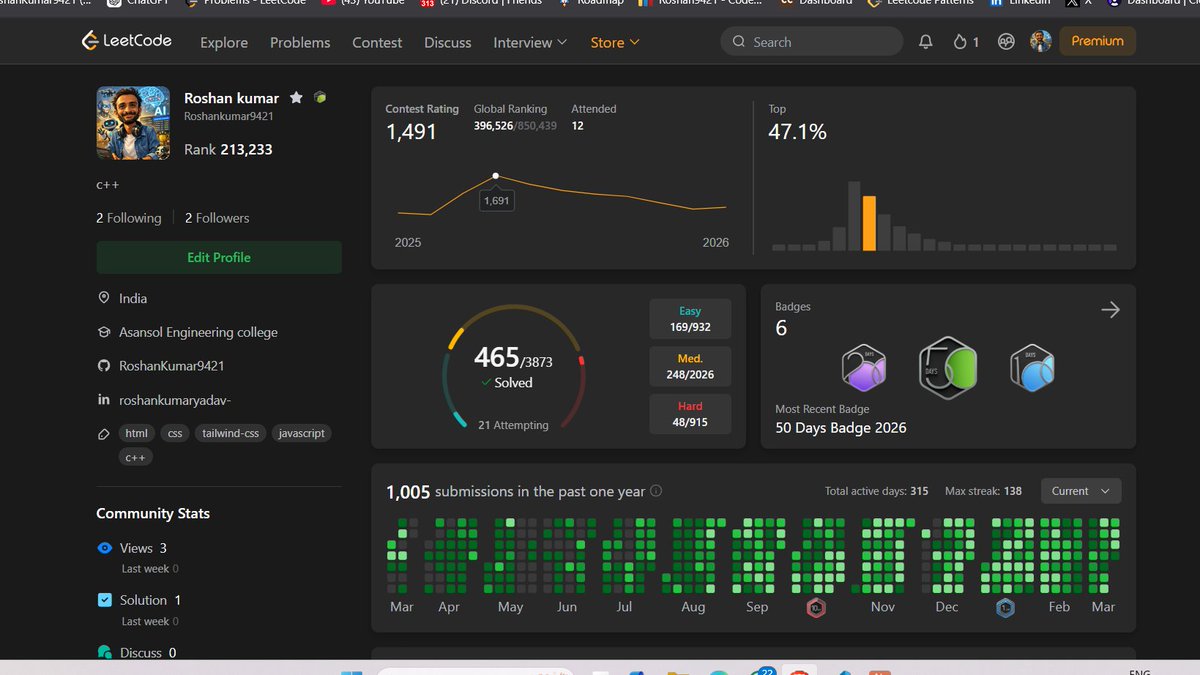
Task: Click the star icon beside Roshan kumar
Action: [x=296, y=98]
